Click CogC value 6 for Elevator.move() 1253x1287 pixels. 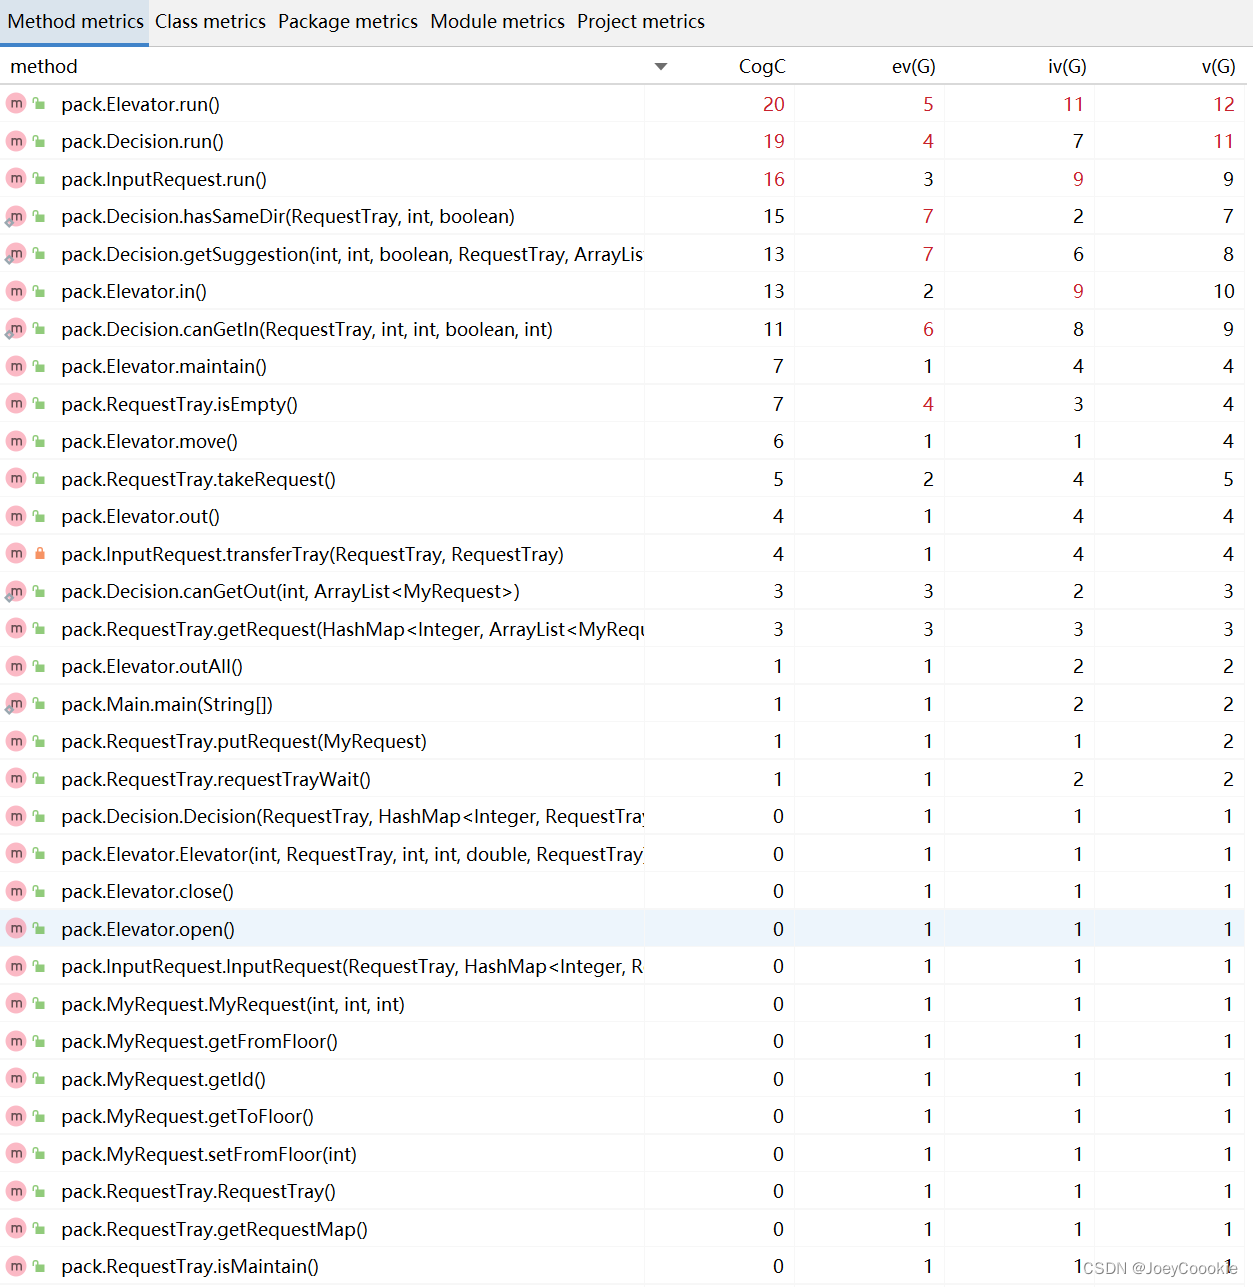click(778, 441)
